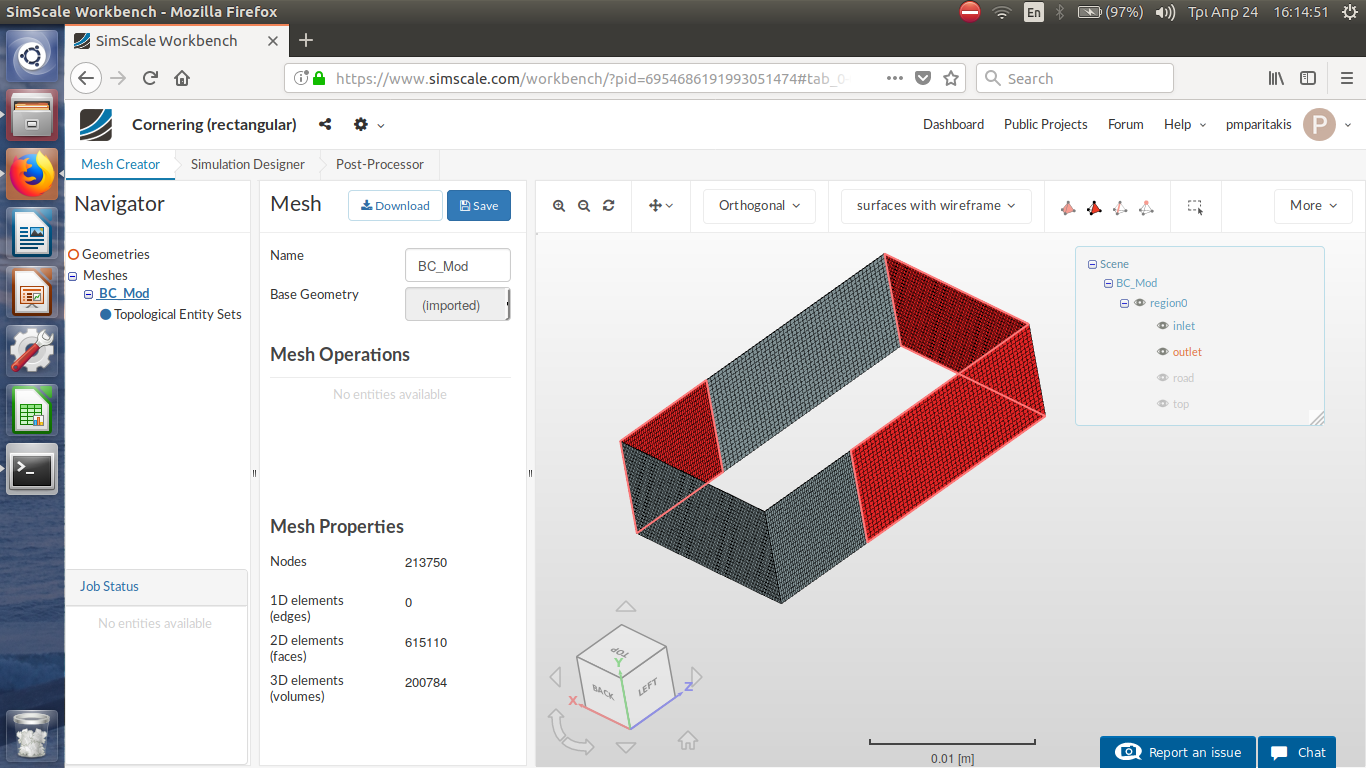The image size is (1366, 768).
Task: Click the BACK face of orientation cube
Action: [602, 690]
